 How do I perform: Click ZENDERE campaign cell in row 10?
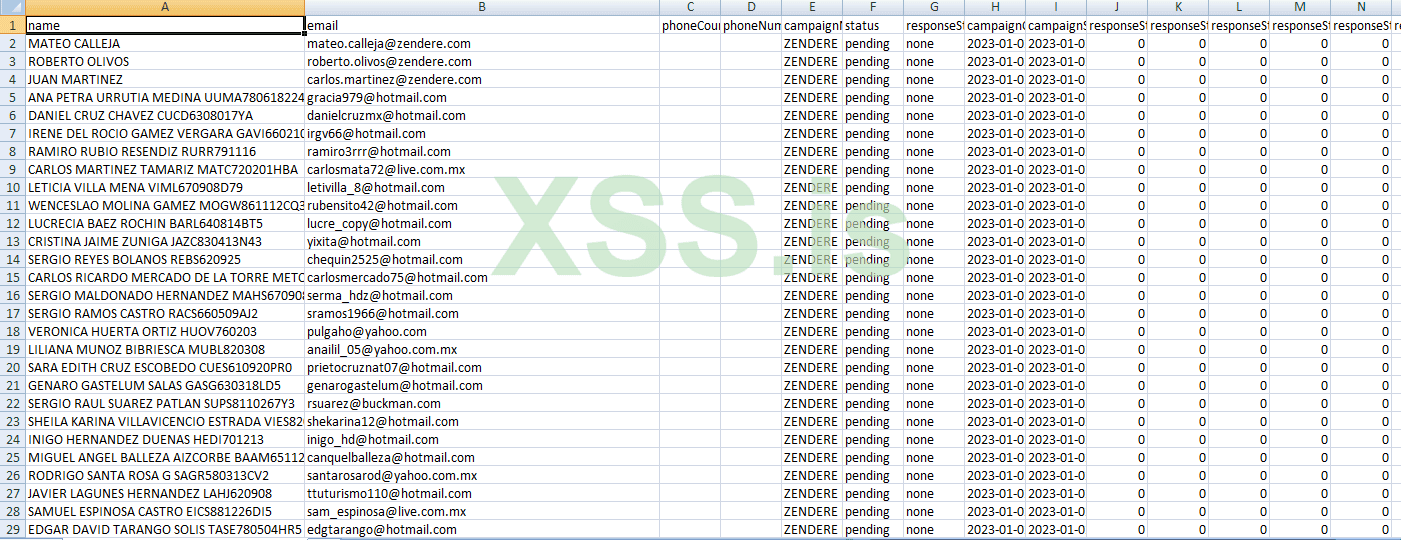(812, 187)
